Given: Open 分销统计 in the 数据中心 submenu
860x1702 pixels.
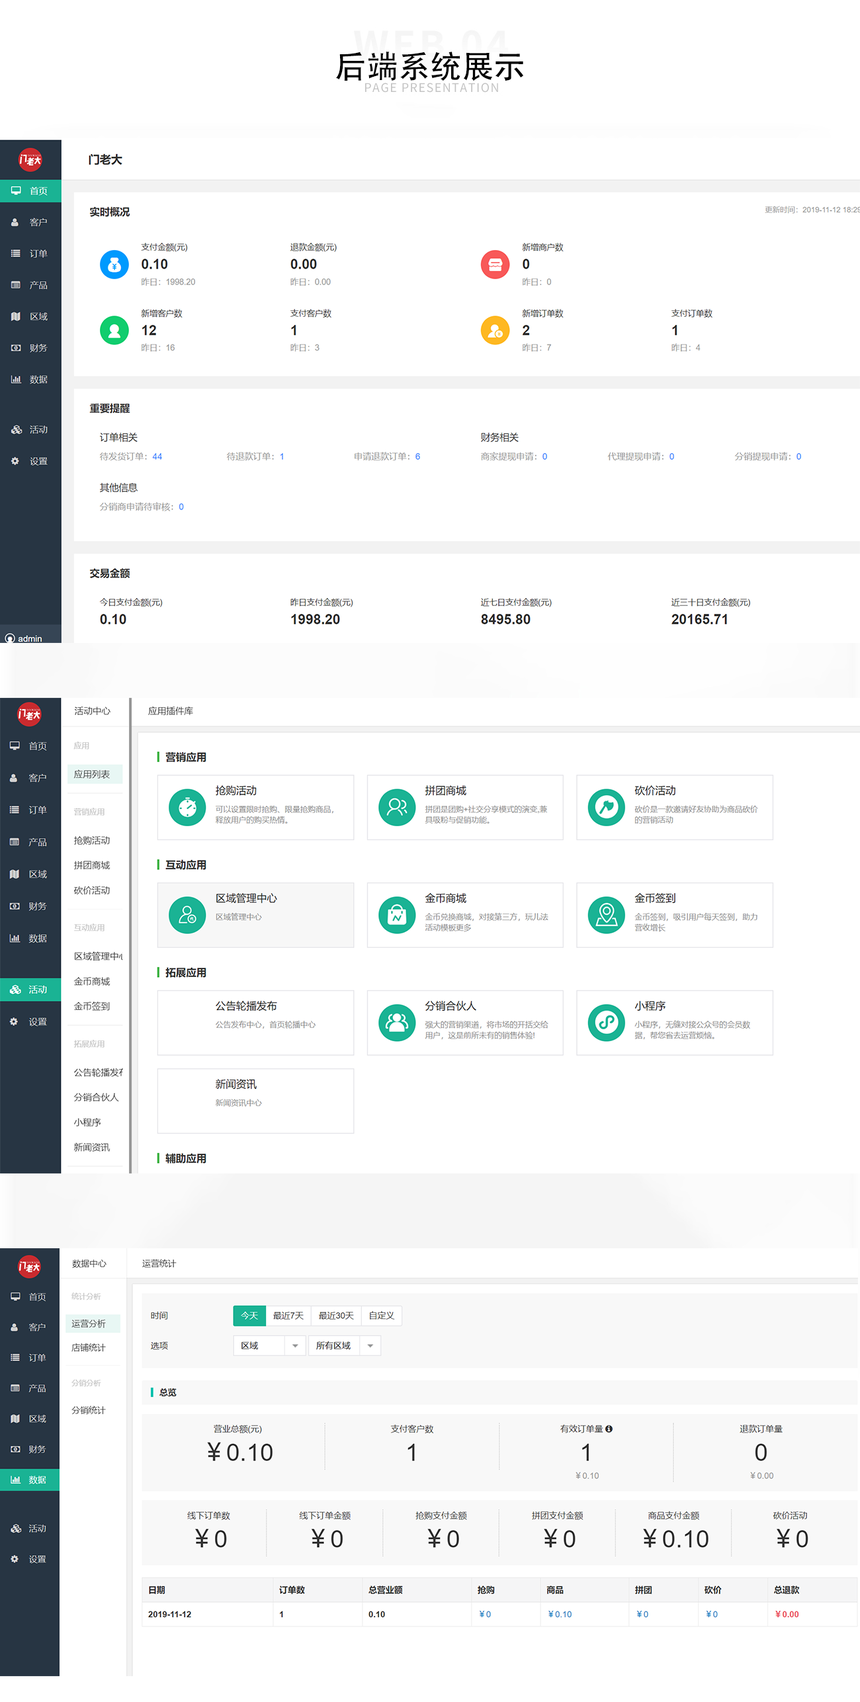Looking at the screenshot, I should [88, 1410].
